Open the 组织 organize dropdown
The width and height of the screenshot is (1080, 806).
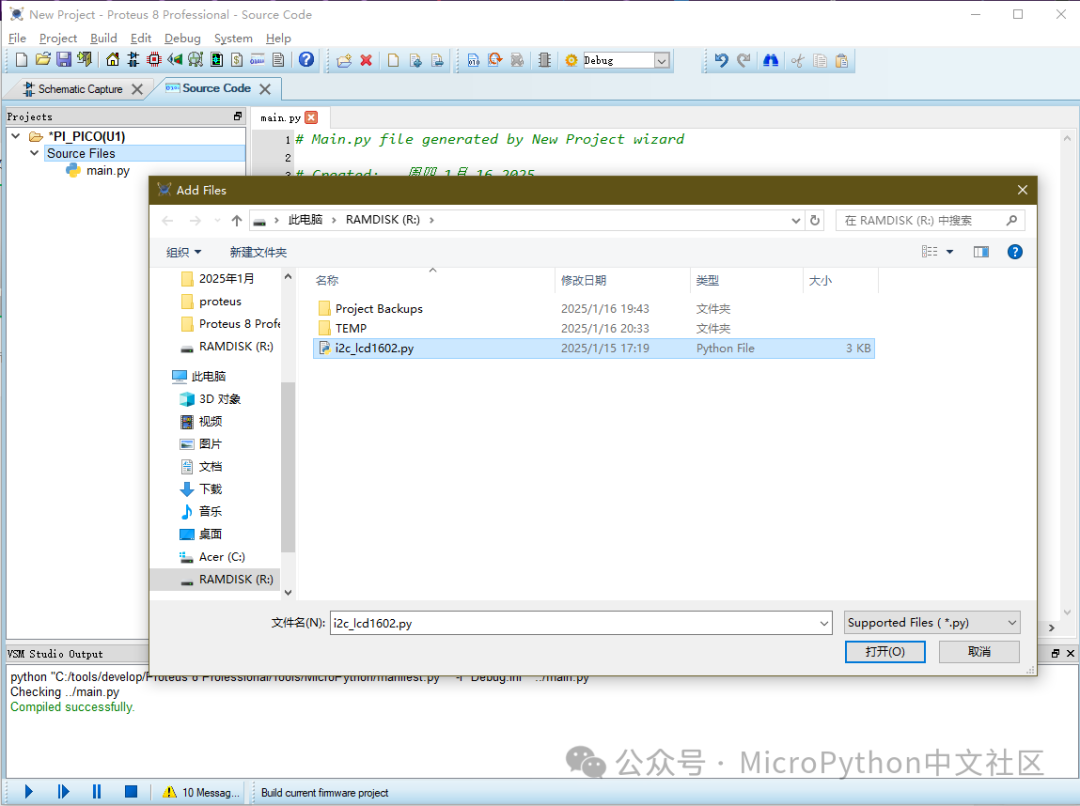[x=183, y=252]
